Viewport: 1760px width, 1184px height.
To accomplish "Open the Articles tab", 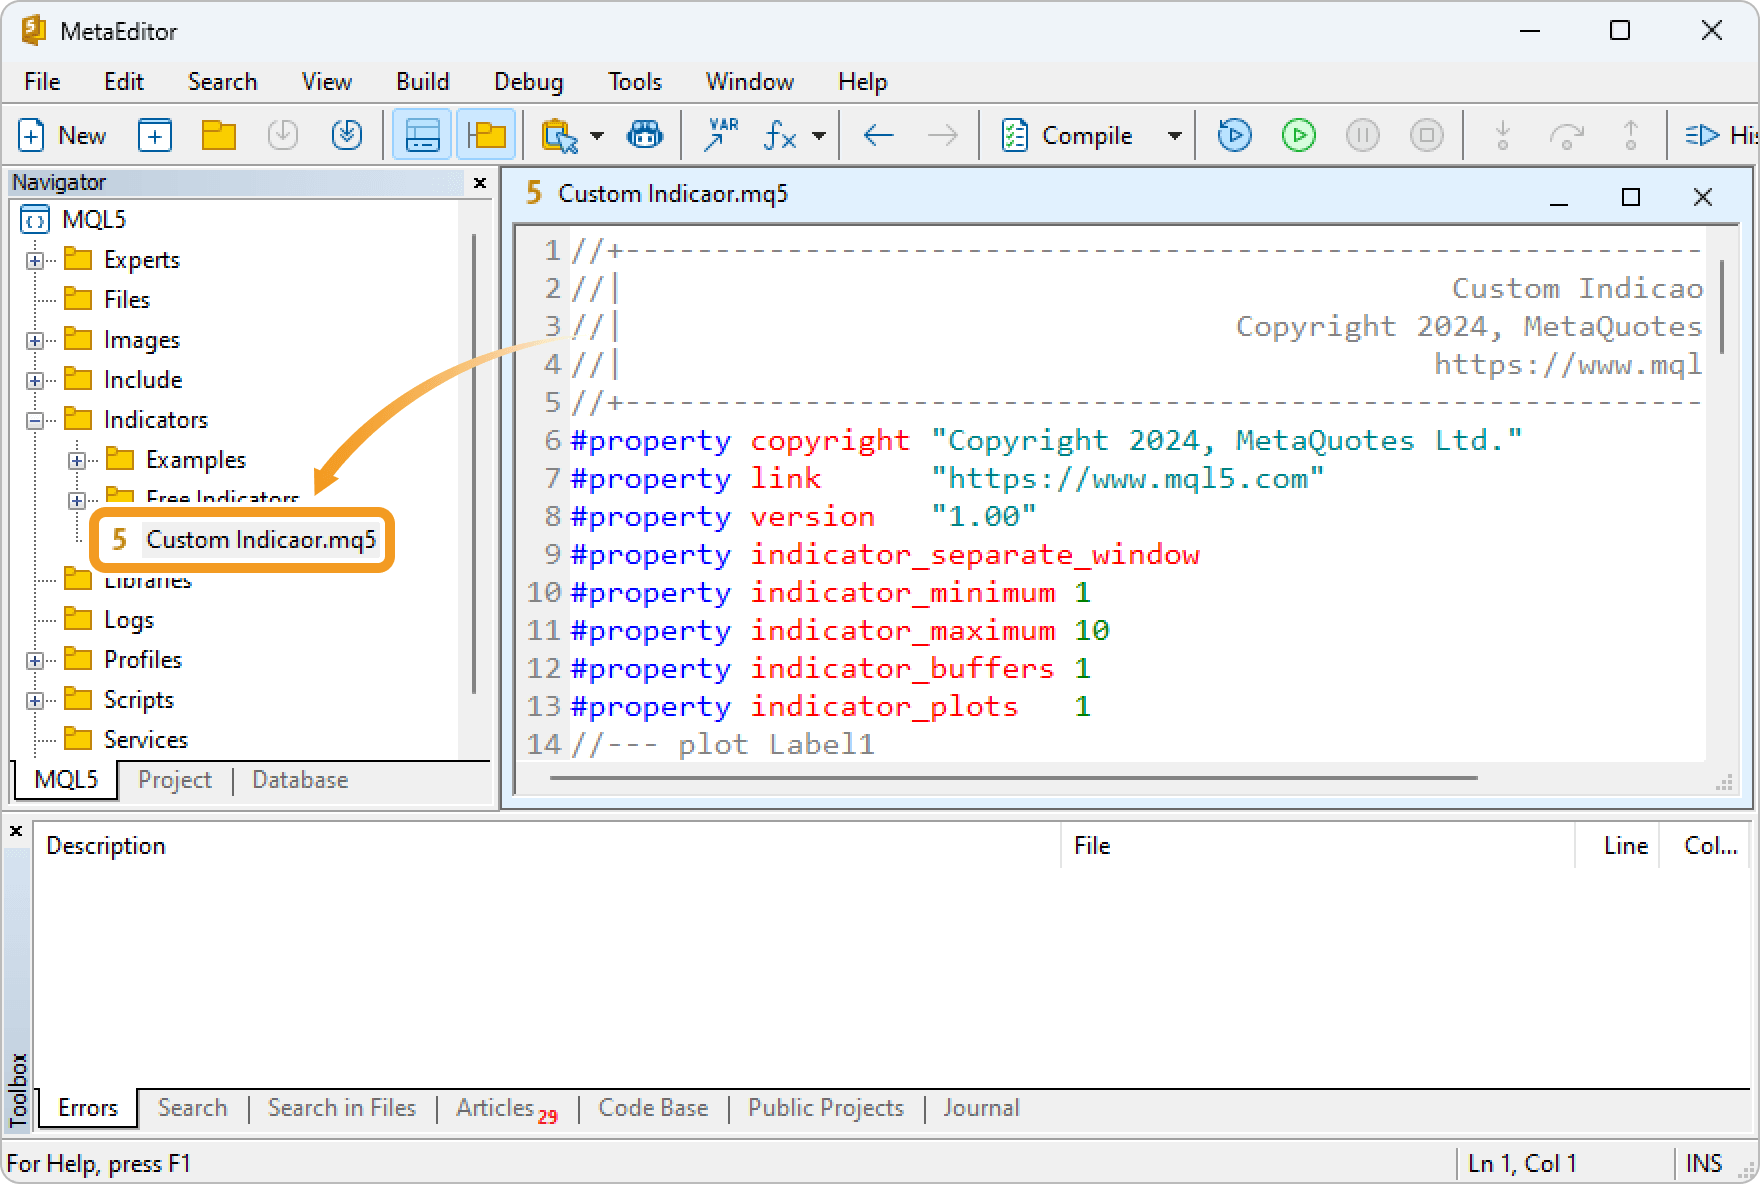I will coord(506,1108).
